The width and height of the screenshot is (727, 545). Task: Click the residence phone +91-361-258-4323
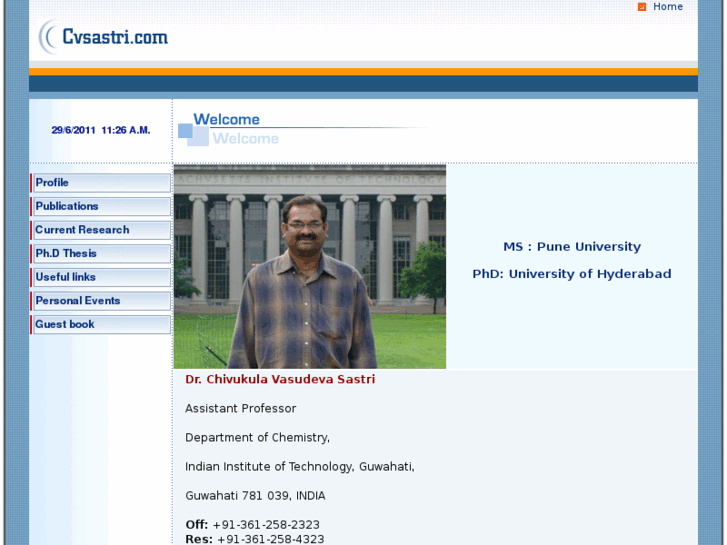(x=271, y=539)
